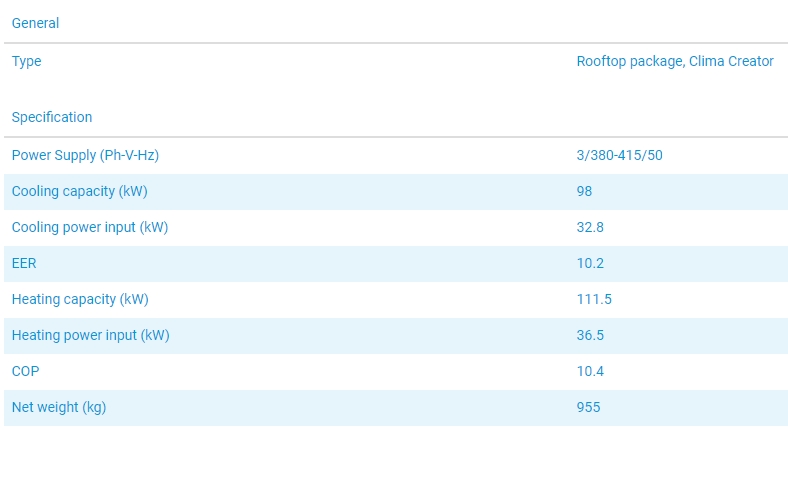Click the 3/380-415/50 power supply value

[619, 155]
